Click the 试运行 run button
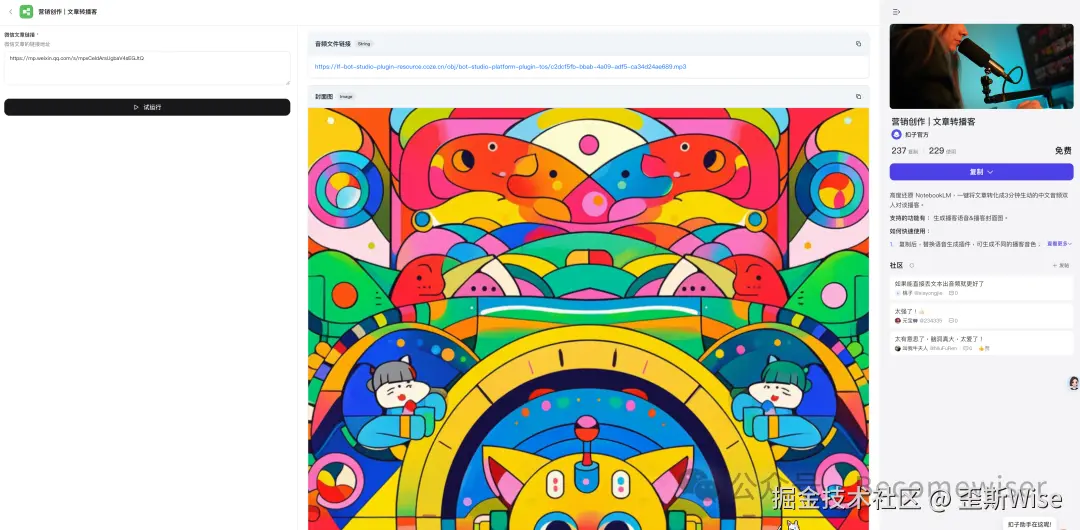This screenshot has height=530, width=1080. click(147, 108)
